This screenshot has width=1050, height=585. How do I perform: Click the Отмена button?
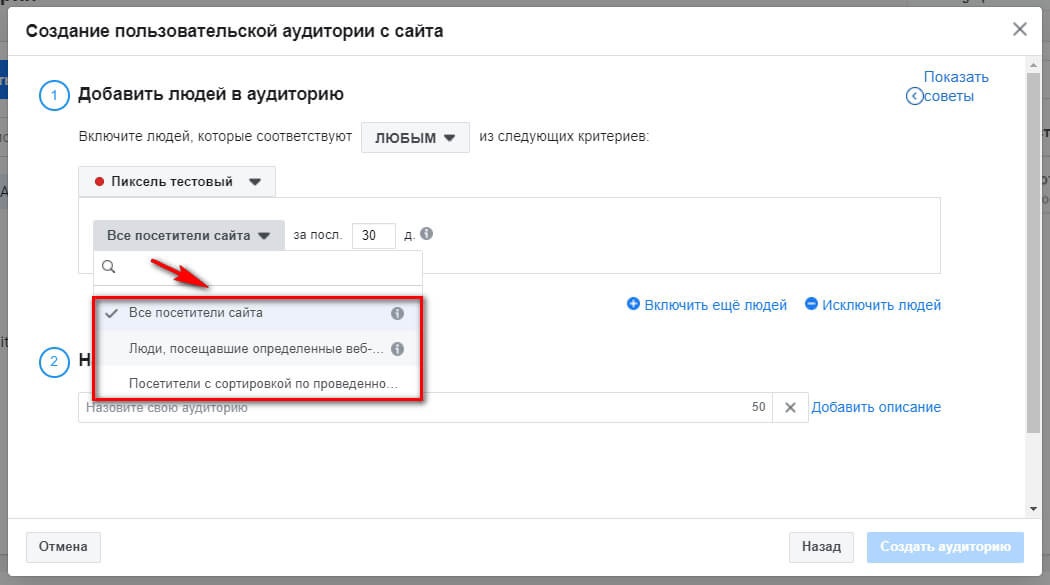tap(63, 547)
